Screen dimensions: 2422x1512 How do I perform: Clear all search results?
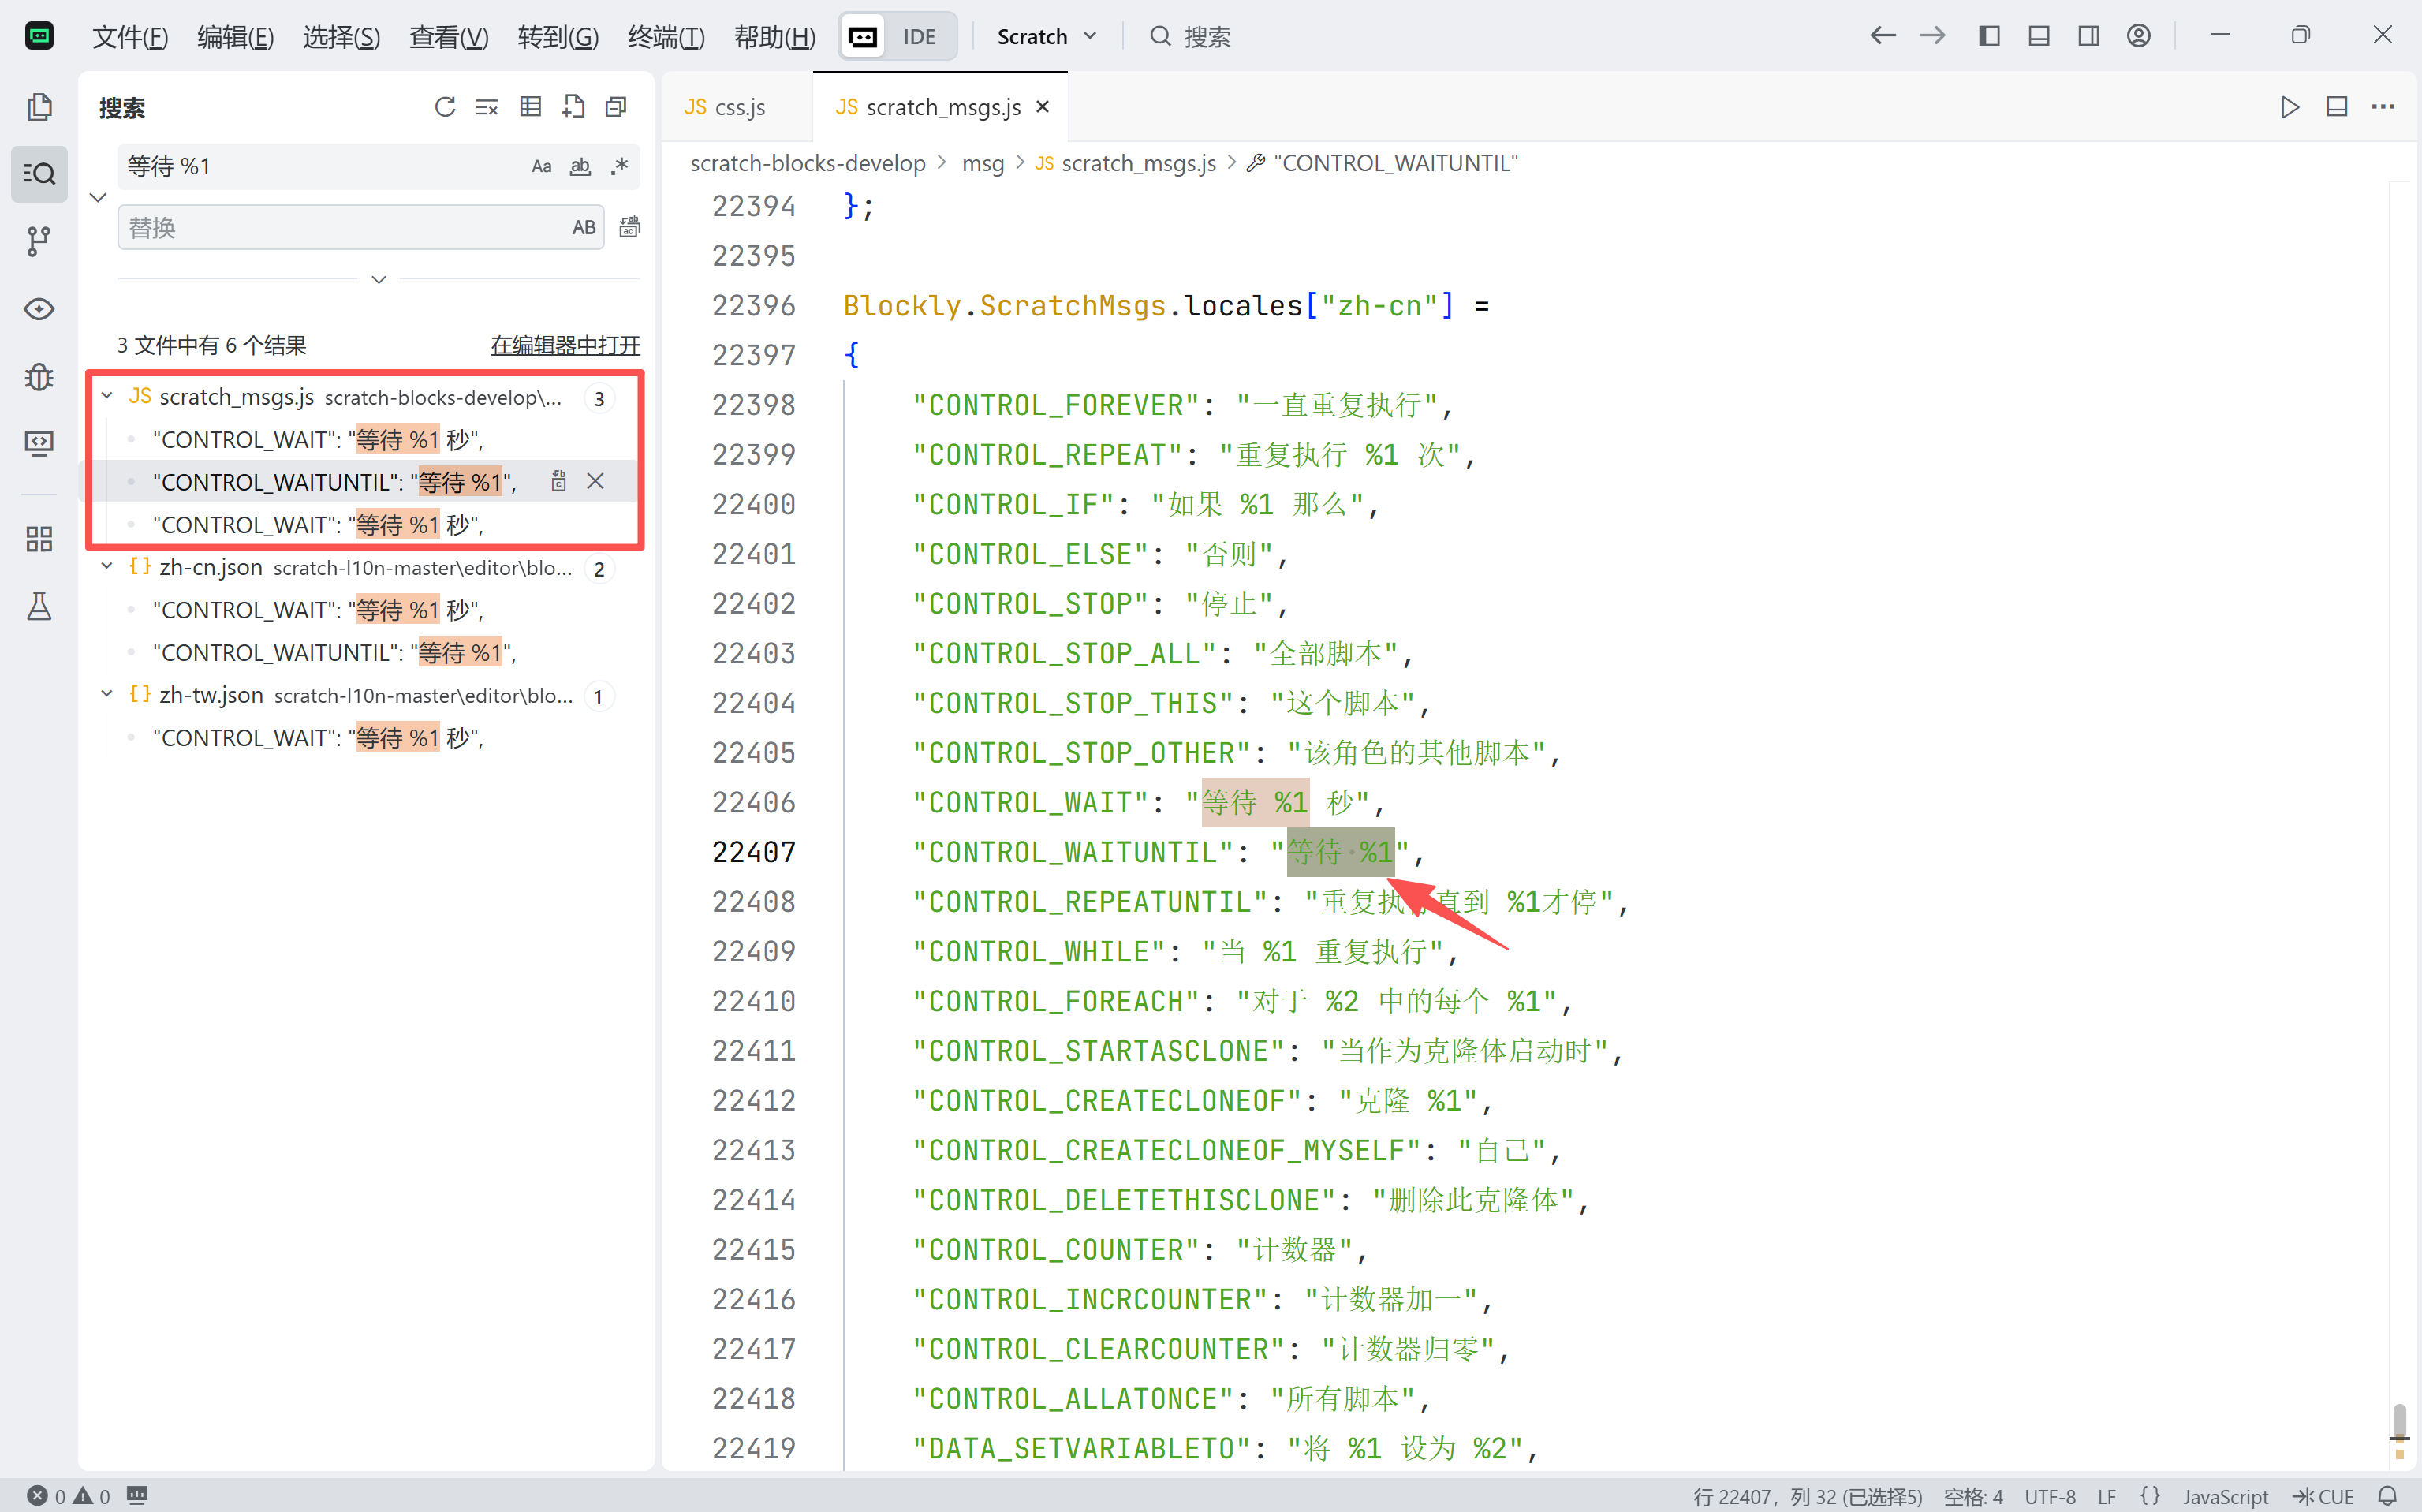click(x=487, y=107)
